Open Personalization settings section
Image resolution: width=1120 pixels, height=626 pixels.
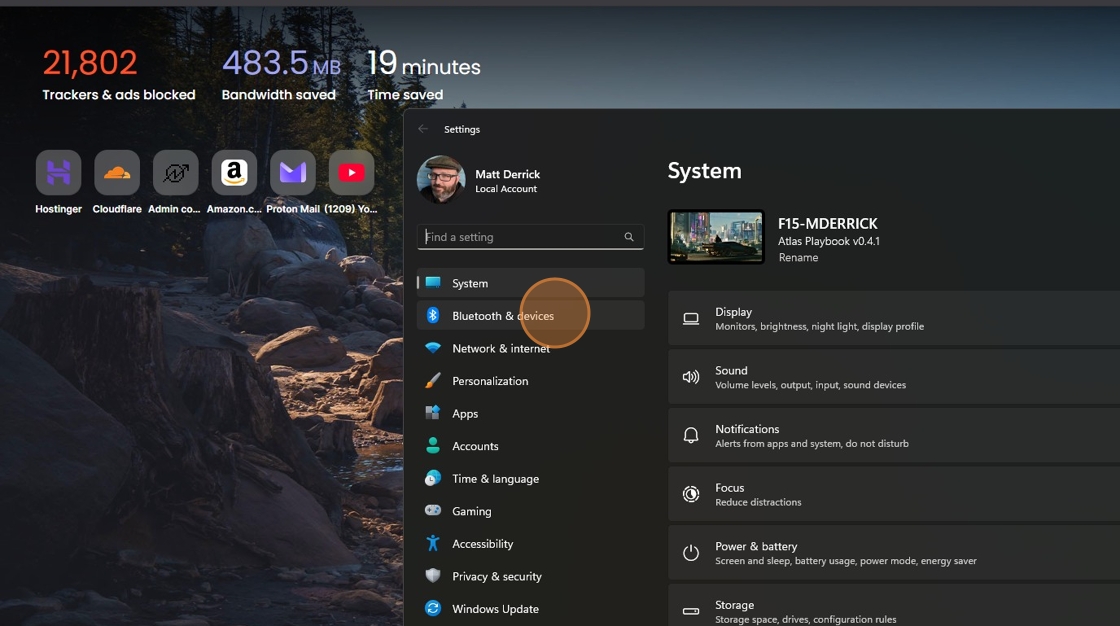(531, 380)
